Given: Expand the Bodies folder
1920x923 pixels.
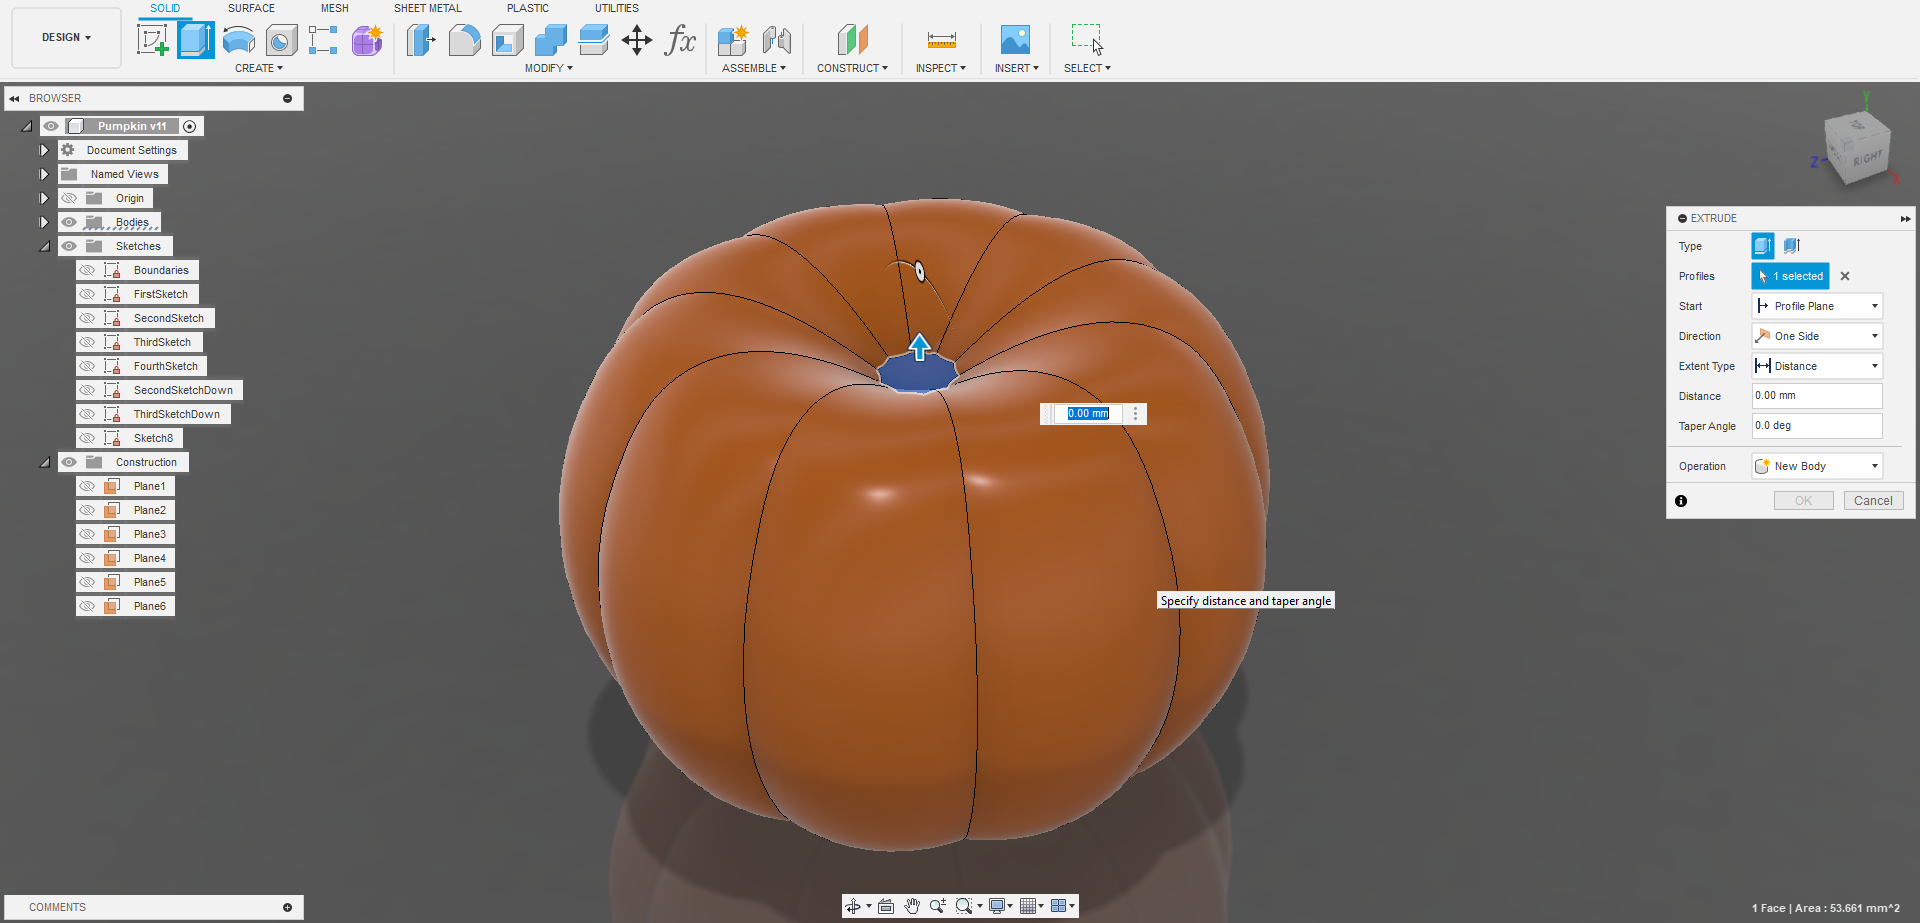Looking at the screenshot, I should pos(44,222).
